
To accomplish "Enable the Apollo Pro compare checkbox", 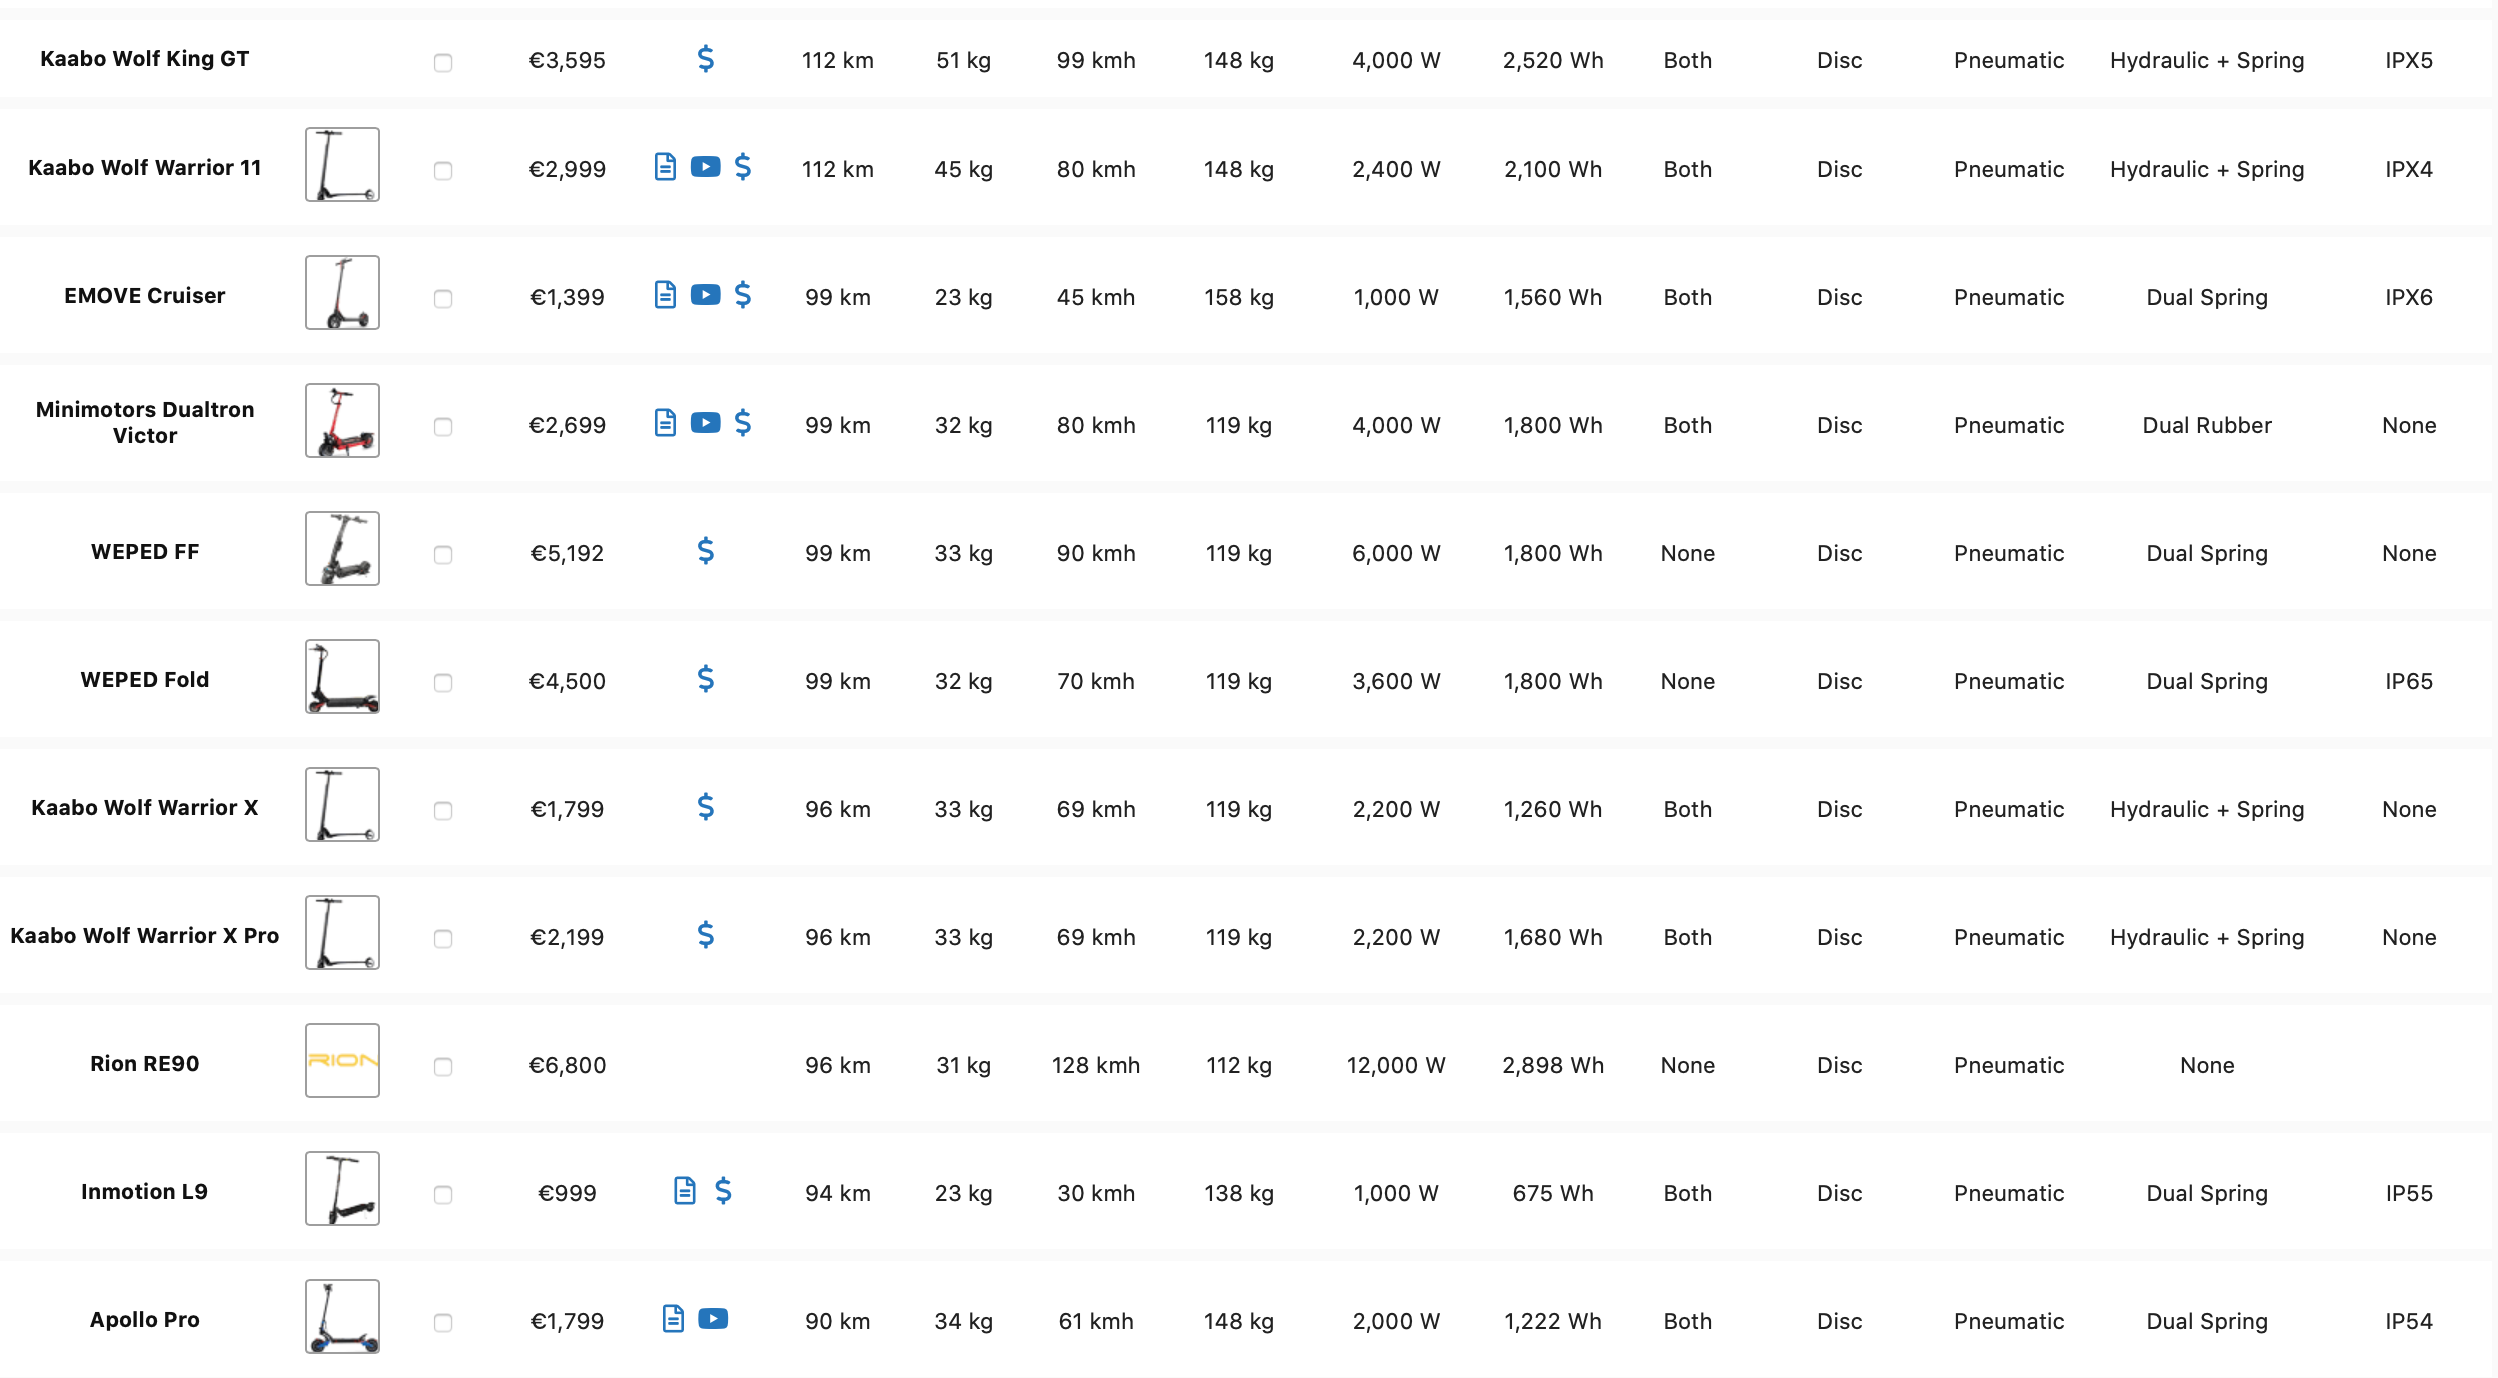I will 443,1322.
